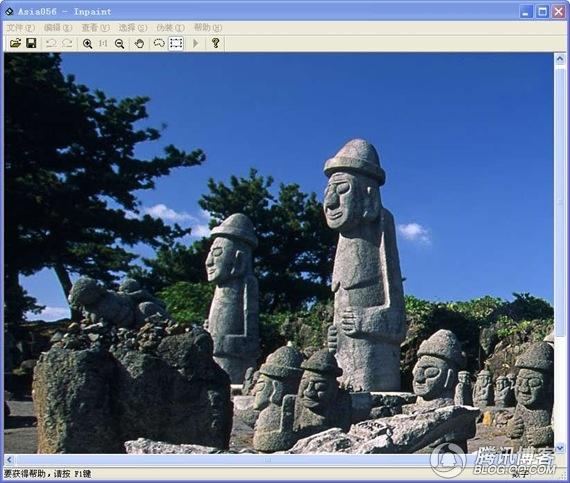Save the image using the floppy disk icon

tap(31, 43)
